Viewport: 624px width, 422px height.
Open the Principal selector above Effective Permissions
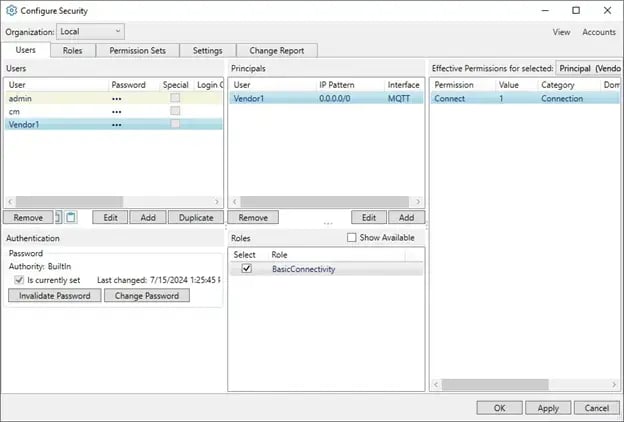coord(588,68)
